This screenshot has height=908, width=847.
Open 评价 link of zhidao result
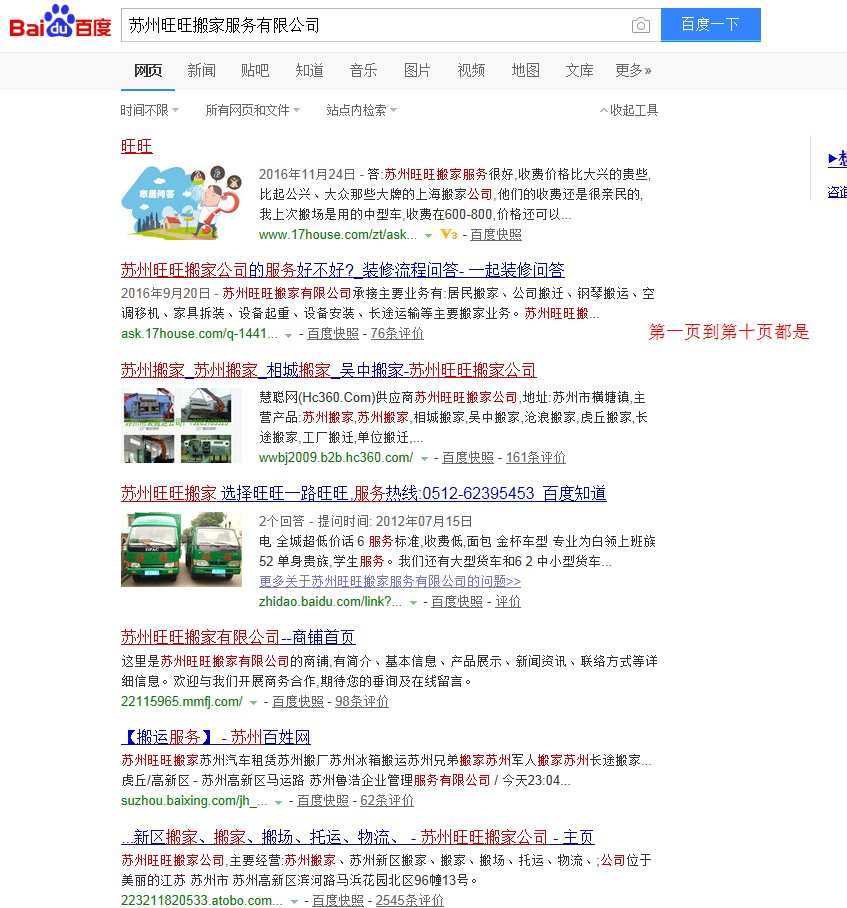click(x=508, y=602)
